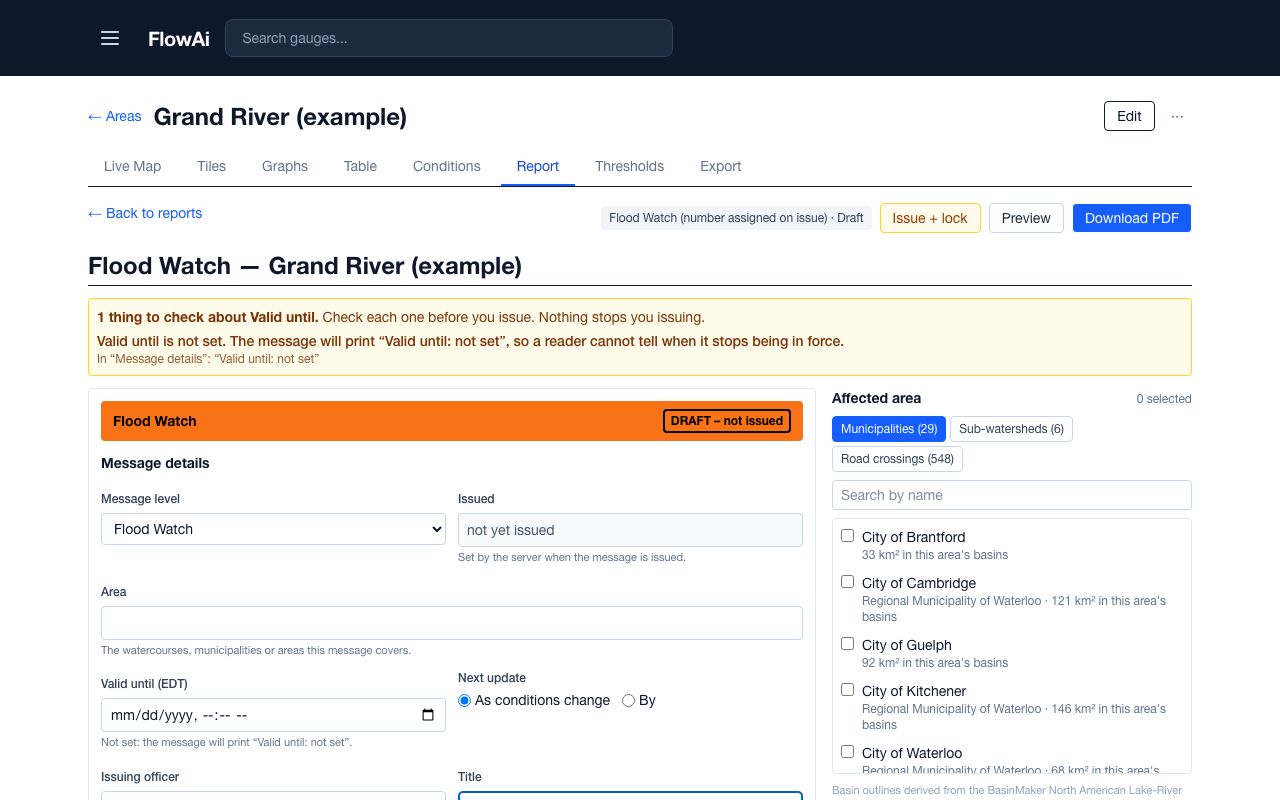Follow the Back to reports link
The width and height of the screenshot is (1280, 800).
(x=145, y=213)
